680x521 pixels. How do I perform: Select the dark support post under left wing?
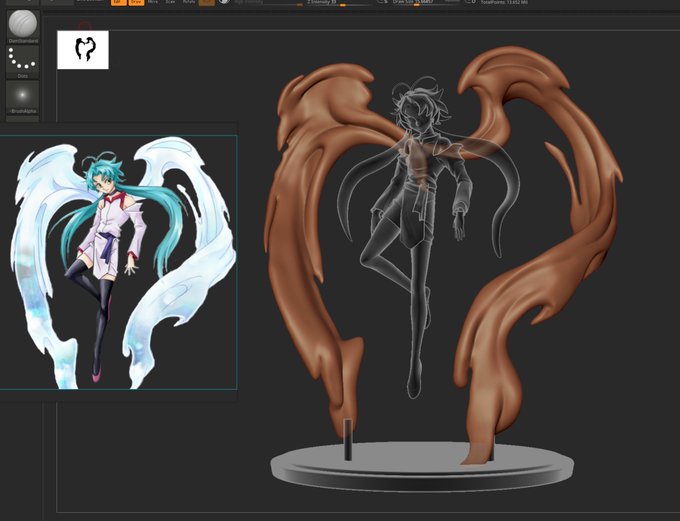348,439
